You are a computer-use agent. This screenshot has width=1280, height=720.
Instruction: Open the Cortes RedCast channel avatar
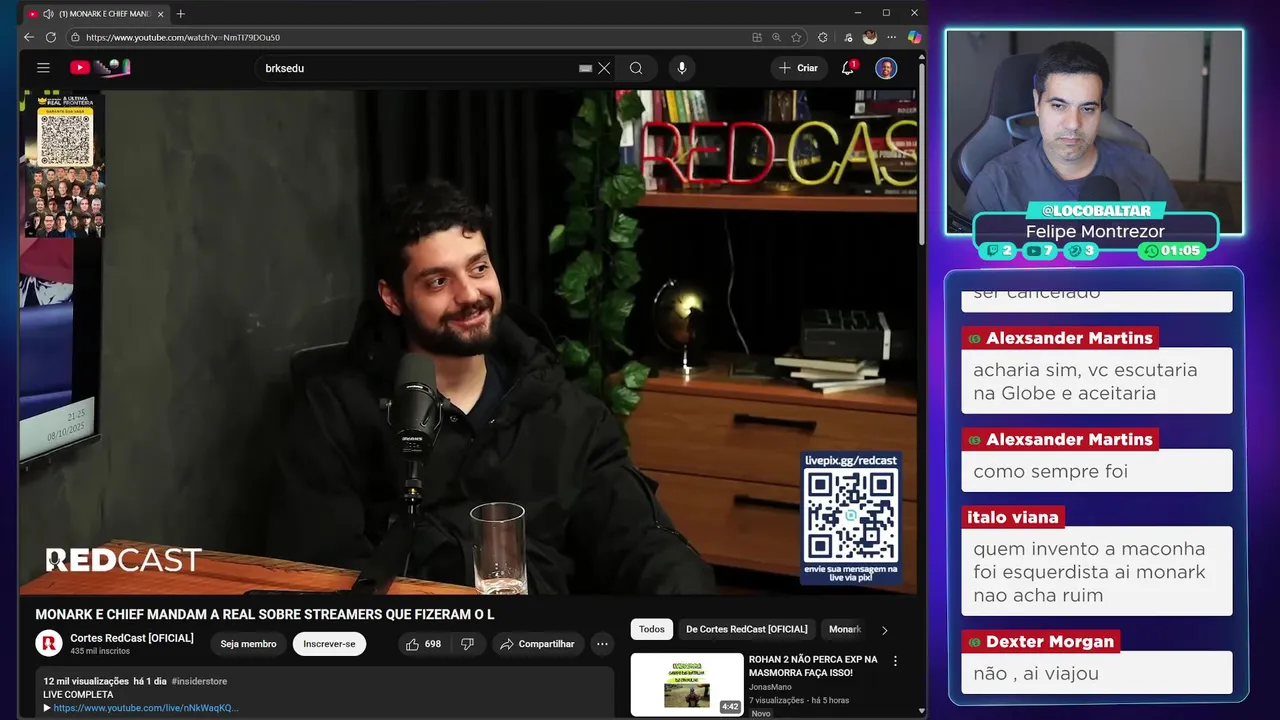pyautogui.click(x=49, y=643)
